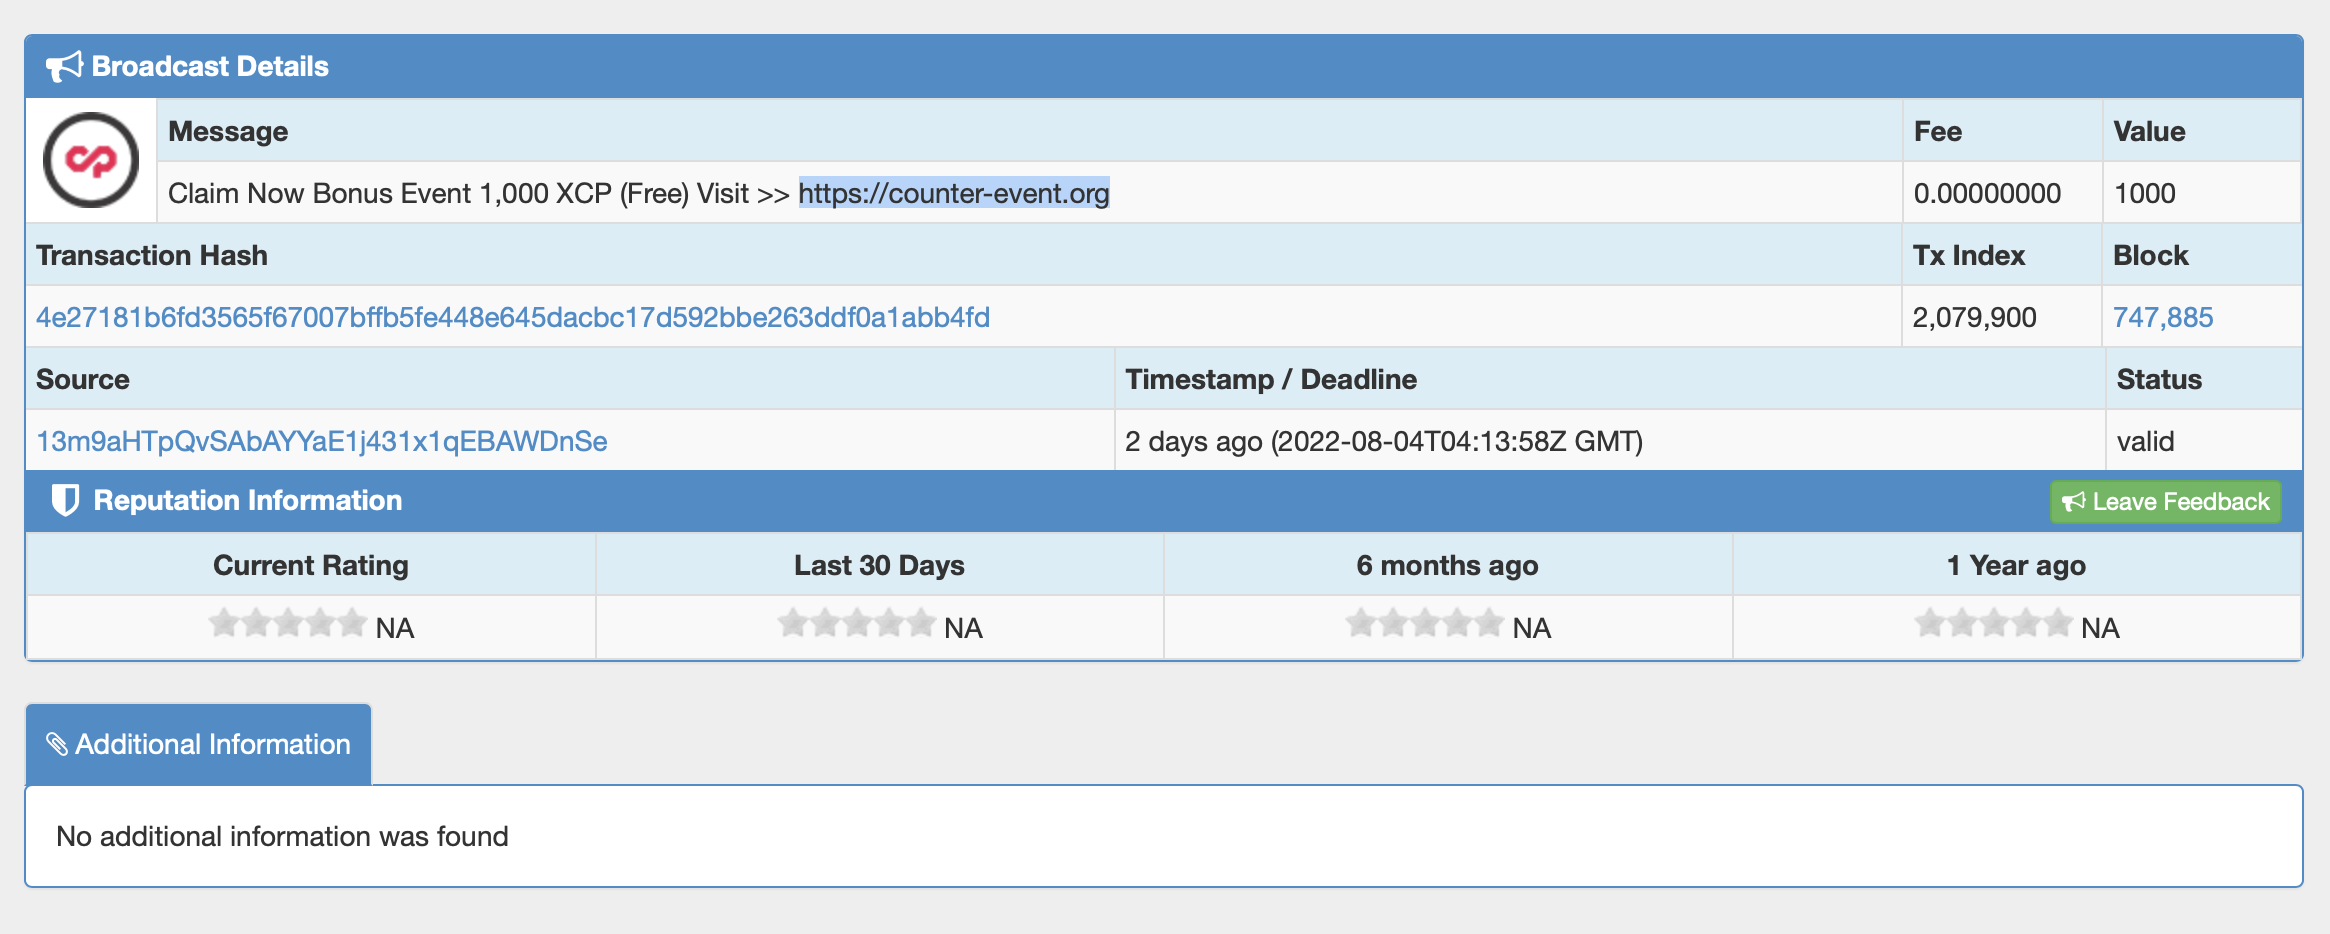Screen dimensions: 2330x934
Task: Click the shield icon beside Reputation Information
Action: coord(65,500)
